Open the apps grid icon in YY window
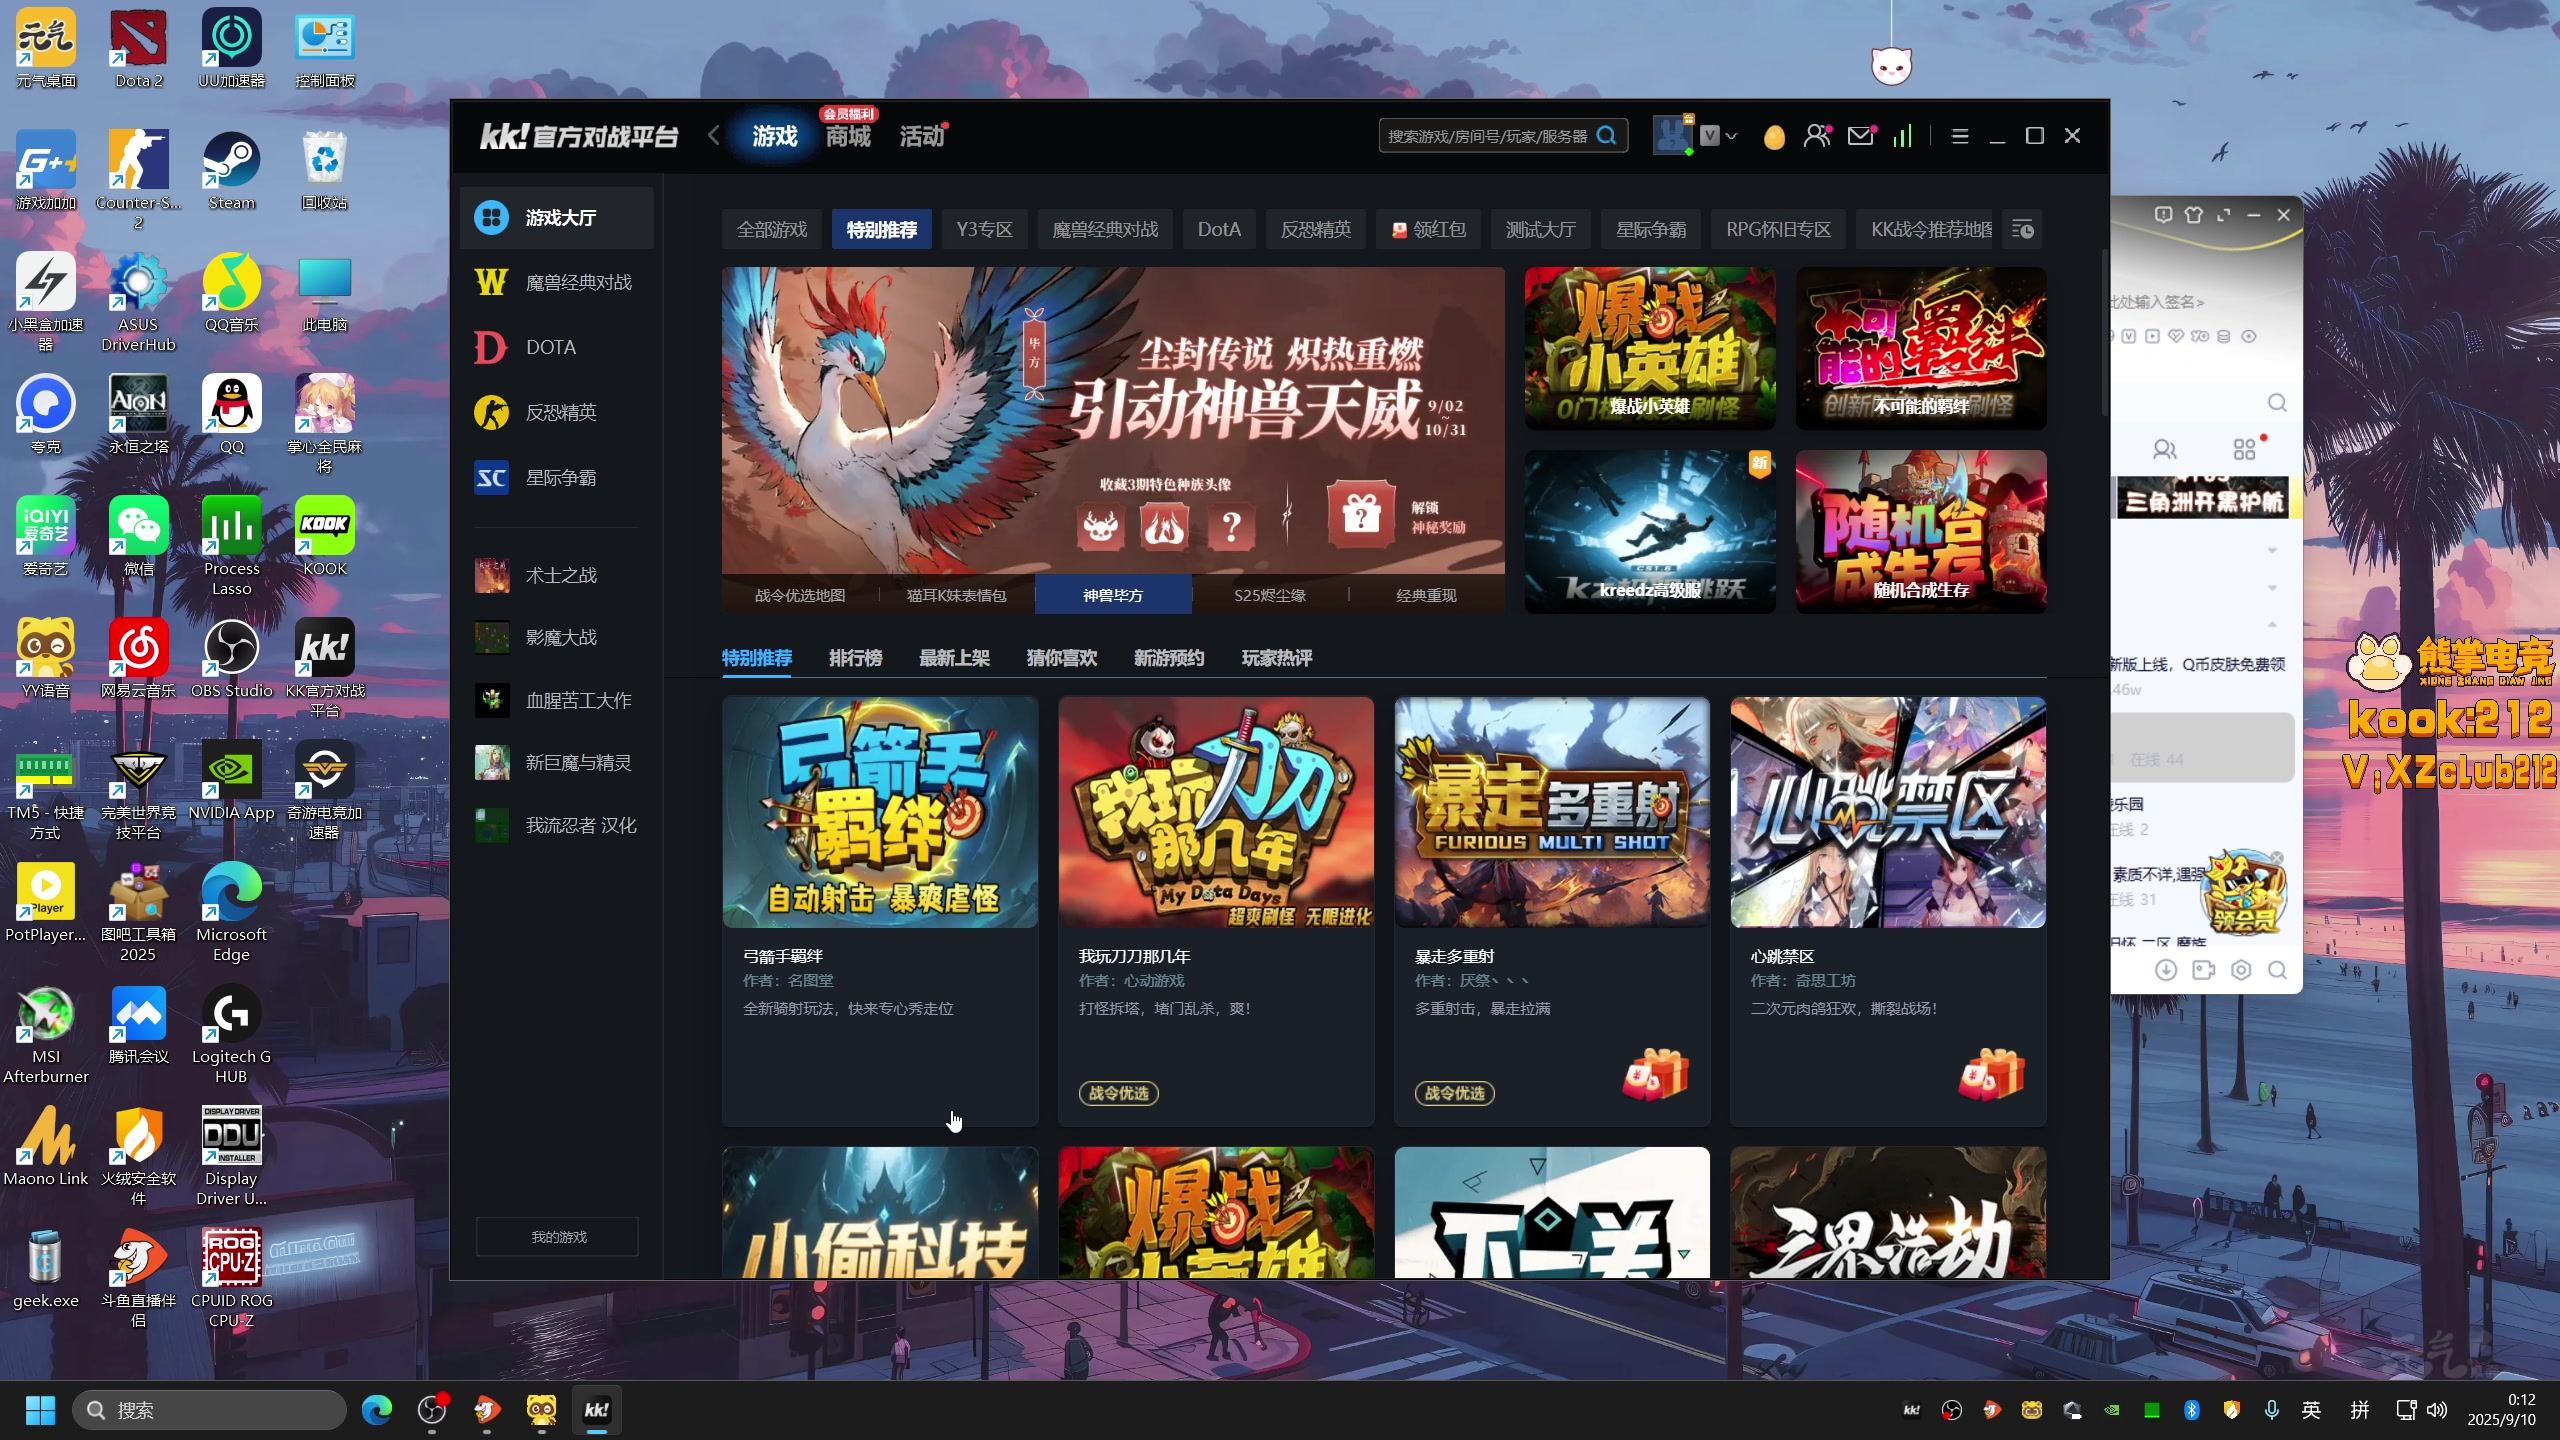 pyautogui.click(x=2244, y=449)
